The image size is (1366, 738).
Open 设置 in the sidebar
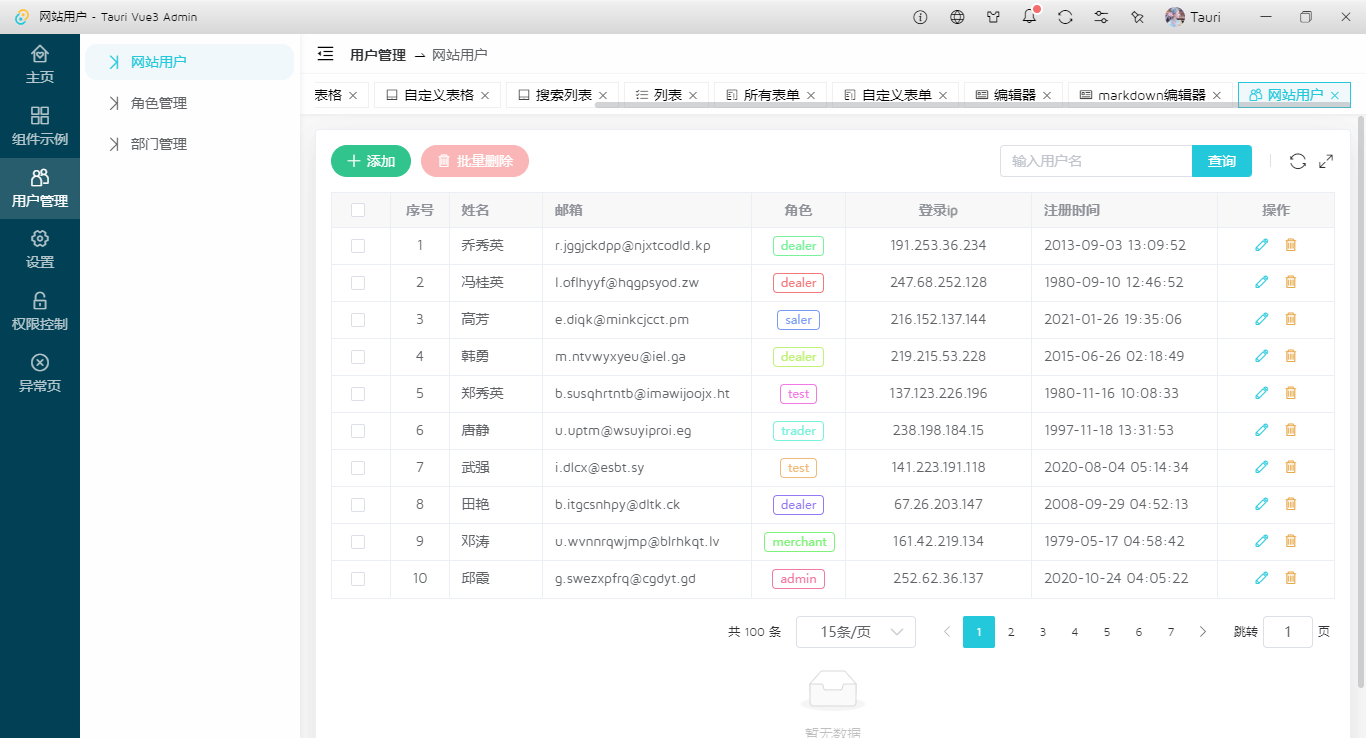pyautogui.click(x=40, y=250)
